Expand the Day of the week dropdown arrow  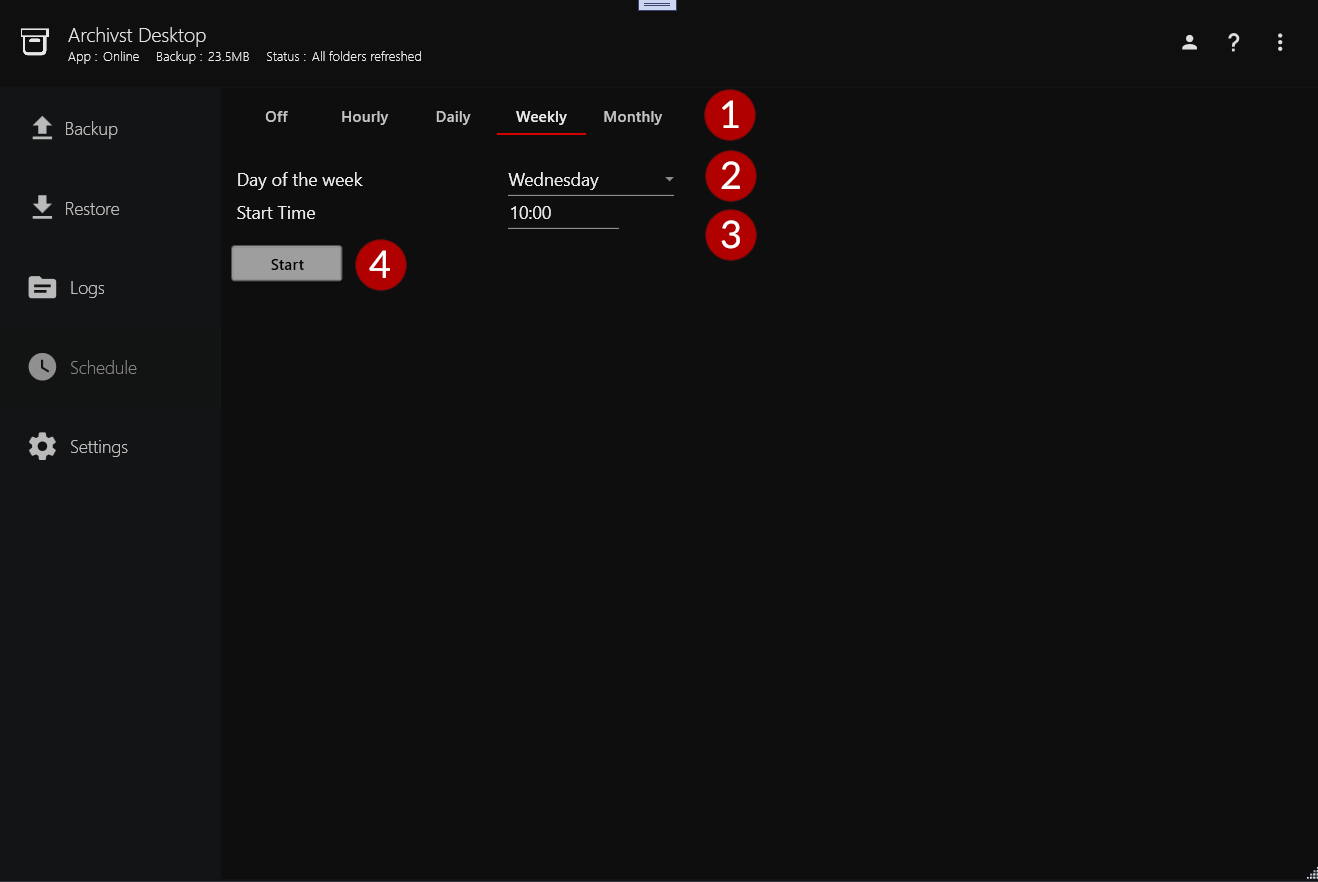[x=669, y=180]
